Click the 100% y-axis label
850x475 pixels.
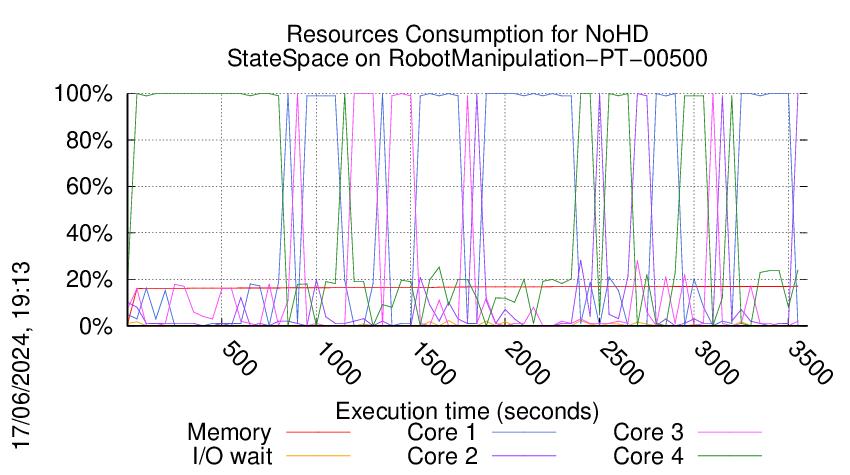tap(83, 94)
